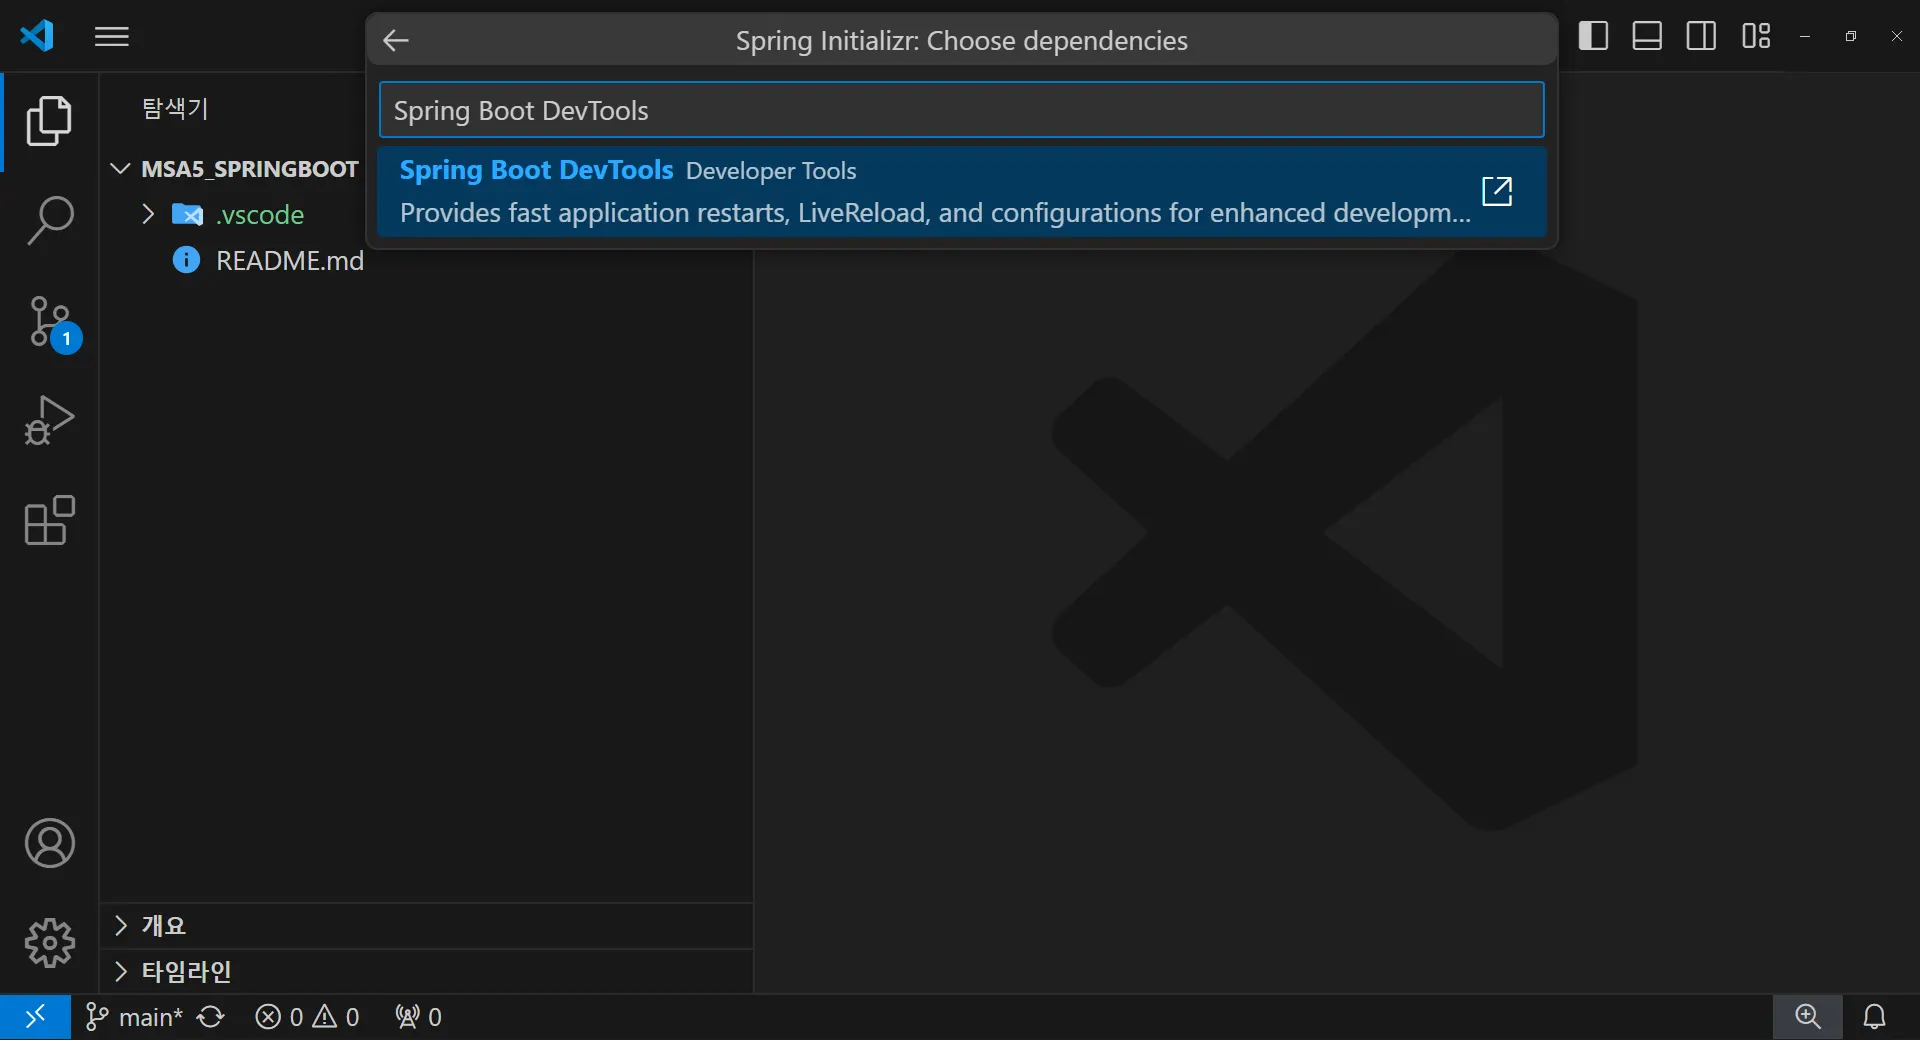Open notifications bell in status bar
This screenshot has width=1920, height=1040.
click(x=1875, y=1017)
